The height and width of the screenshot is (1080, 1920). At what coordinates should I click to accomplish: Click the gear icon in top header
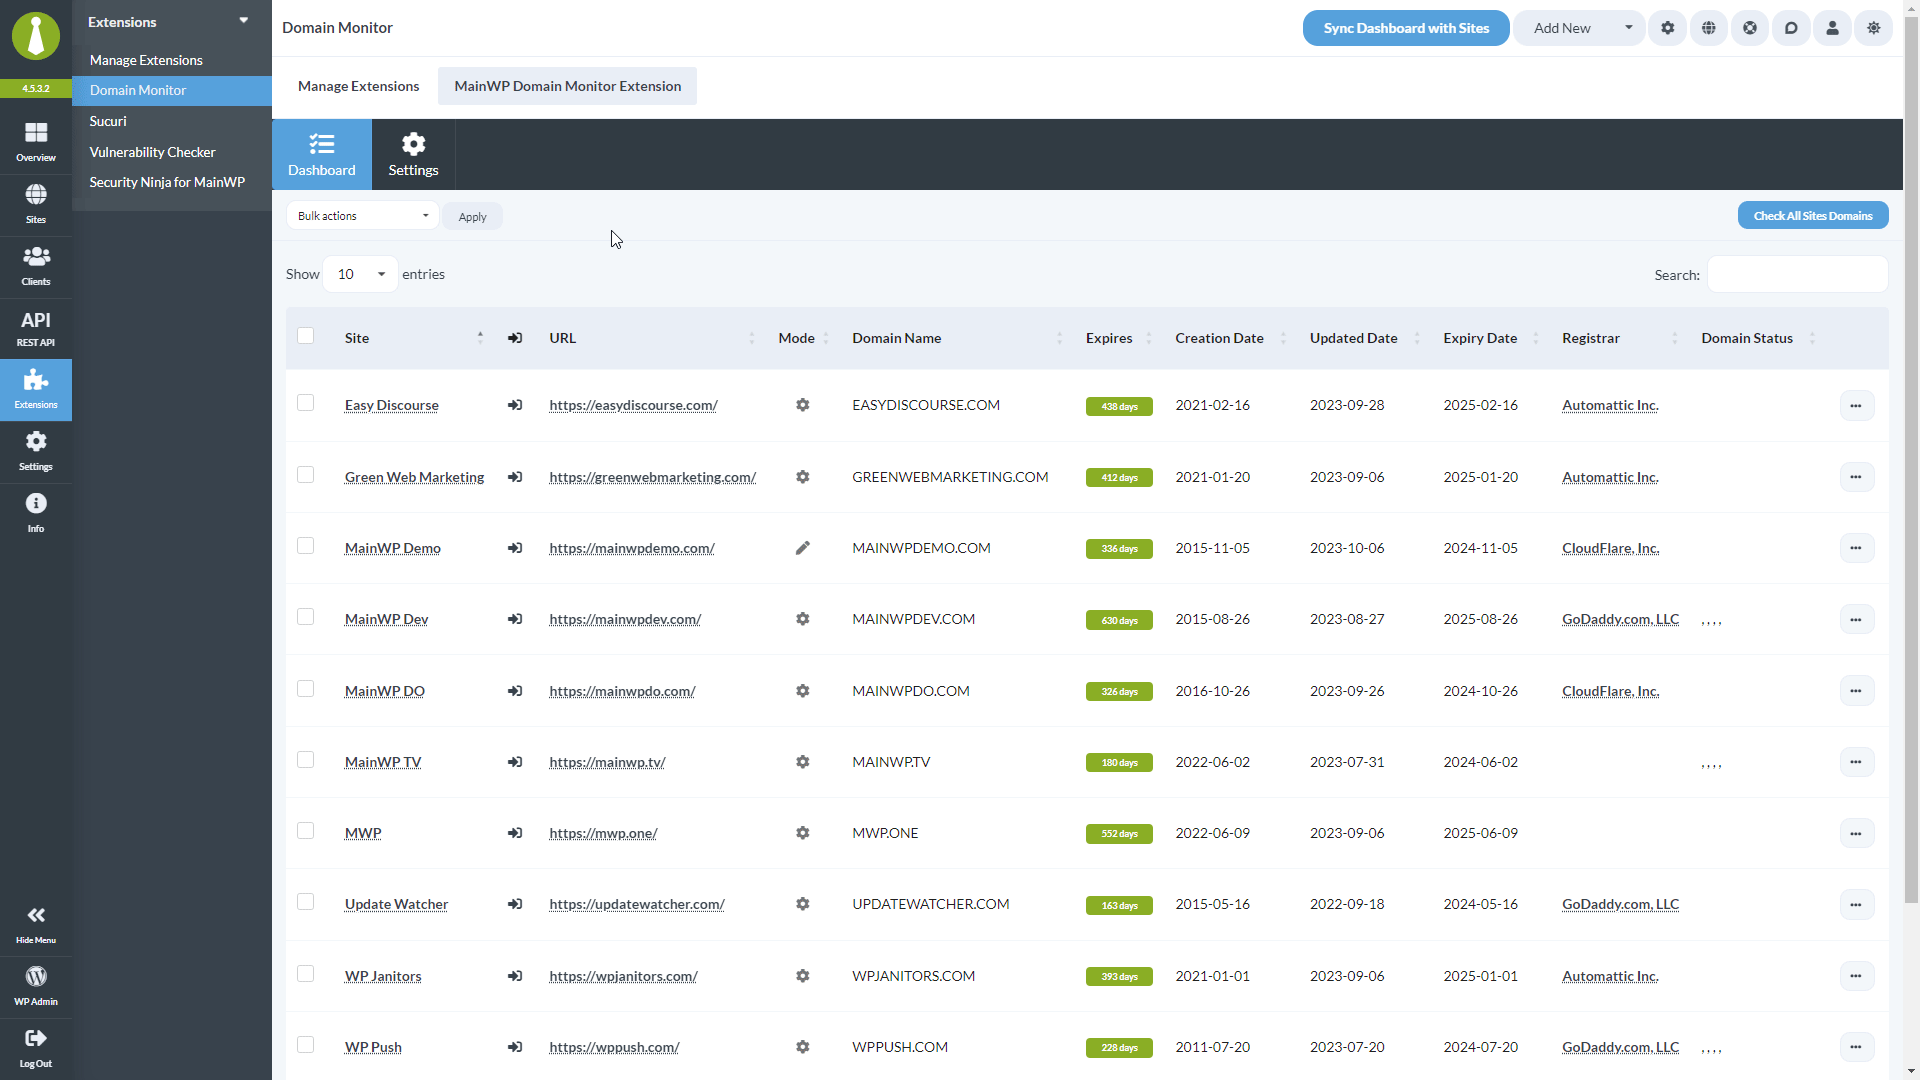click(x=1668, y=28)
